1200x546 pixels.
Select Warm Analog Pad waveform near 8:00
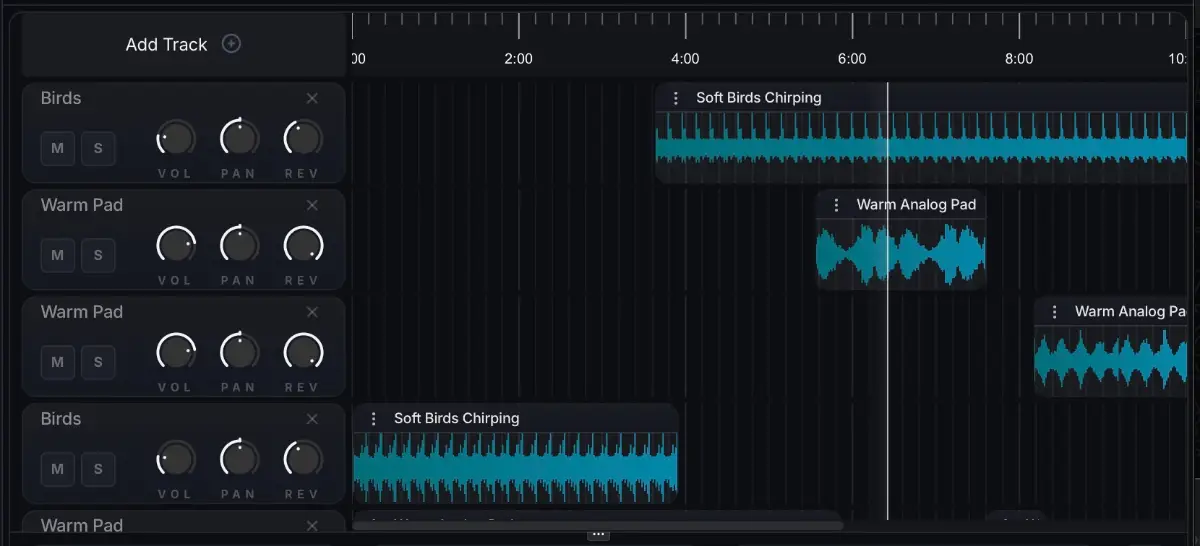pyautogui.click(x=1112, y=361)
